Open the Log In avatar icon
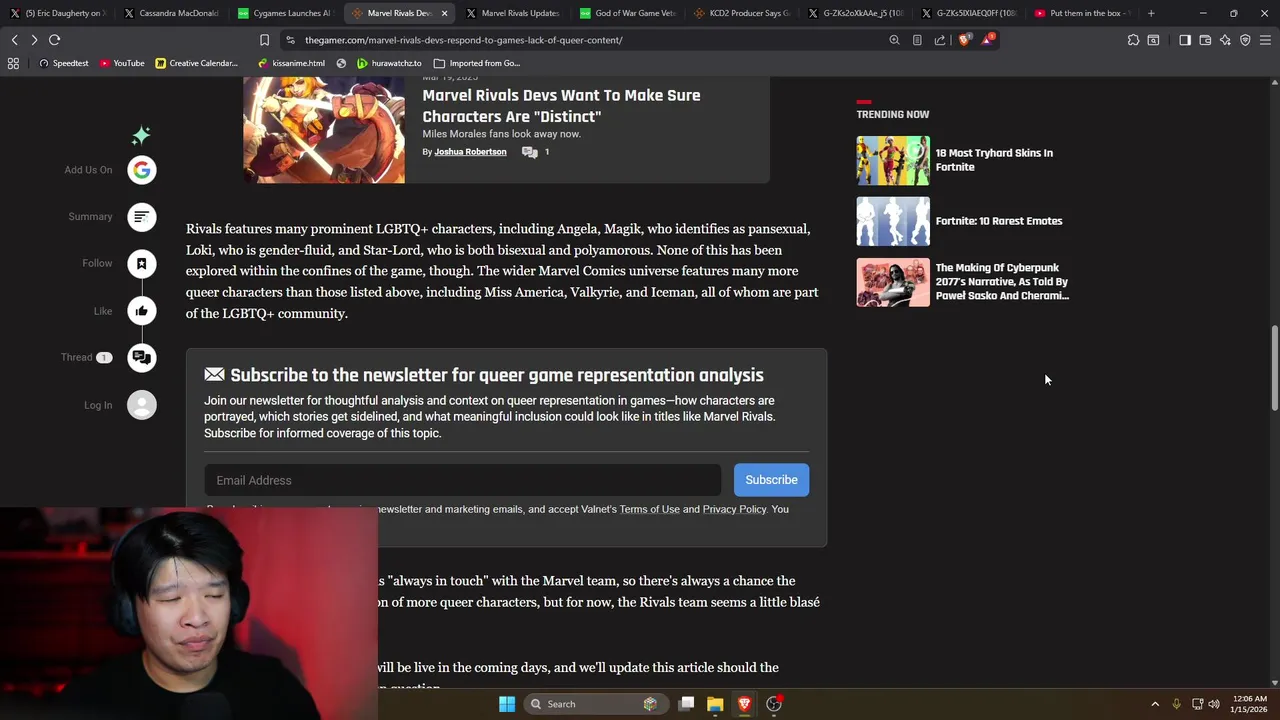Image resolution: width=1280 pixels, height=720 pixels. (142, 405)
